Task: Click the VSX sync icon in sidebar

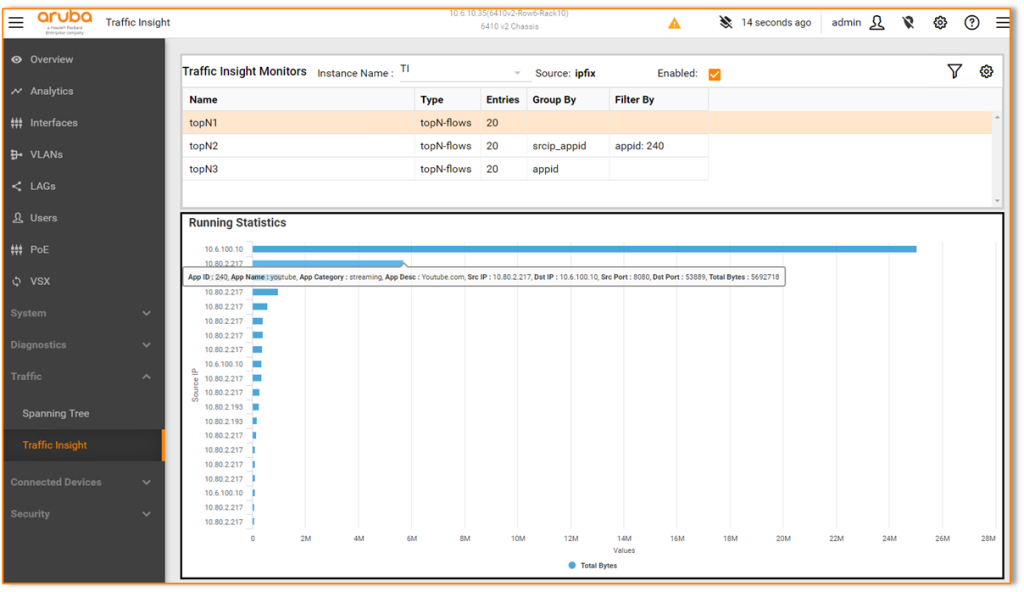Action: pyautogui.click(x=16, y=282)
